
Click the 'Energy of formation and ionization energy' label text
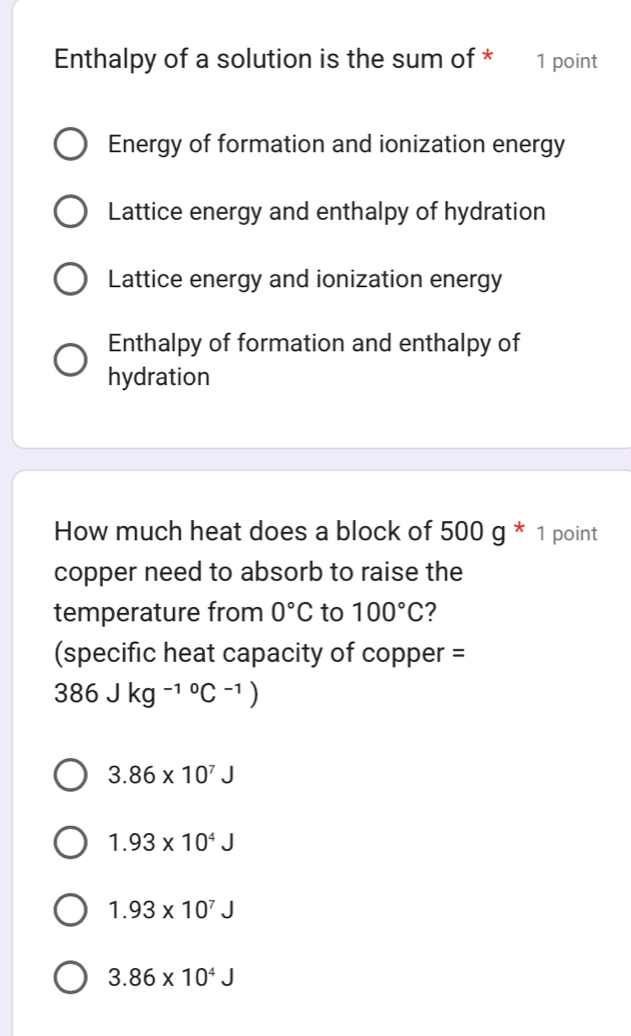pyautogui.click(x=336, y=145)
